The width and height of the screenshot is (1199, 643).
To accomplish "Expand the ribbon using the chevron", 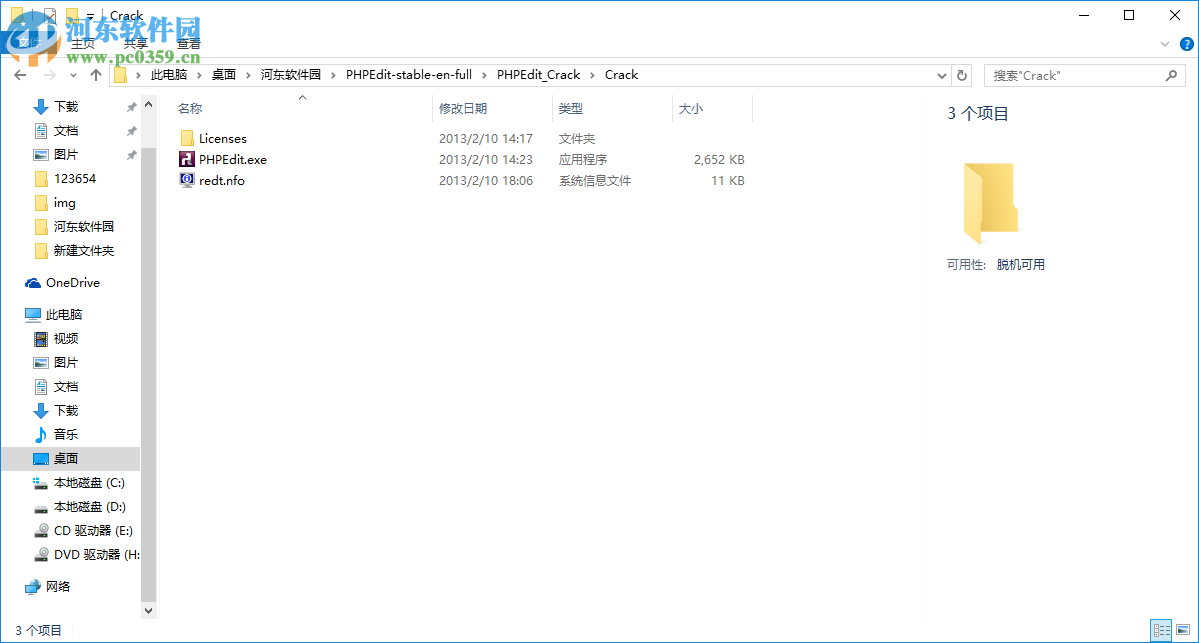I will click(1164, 44).
